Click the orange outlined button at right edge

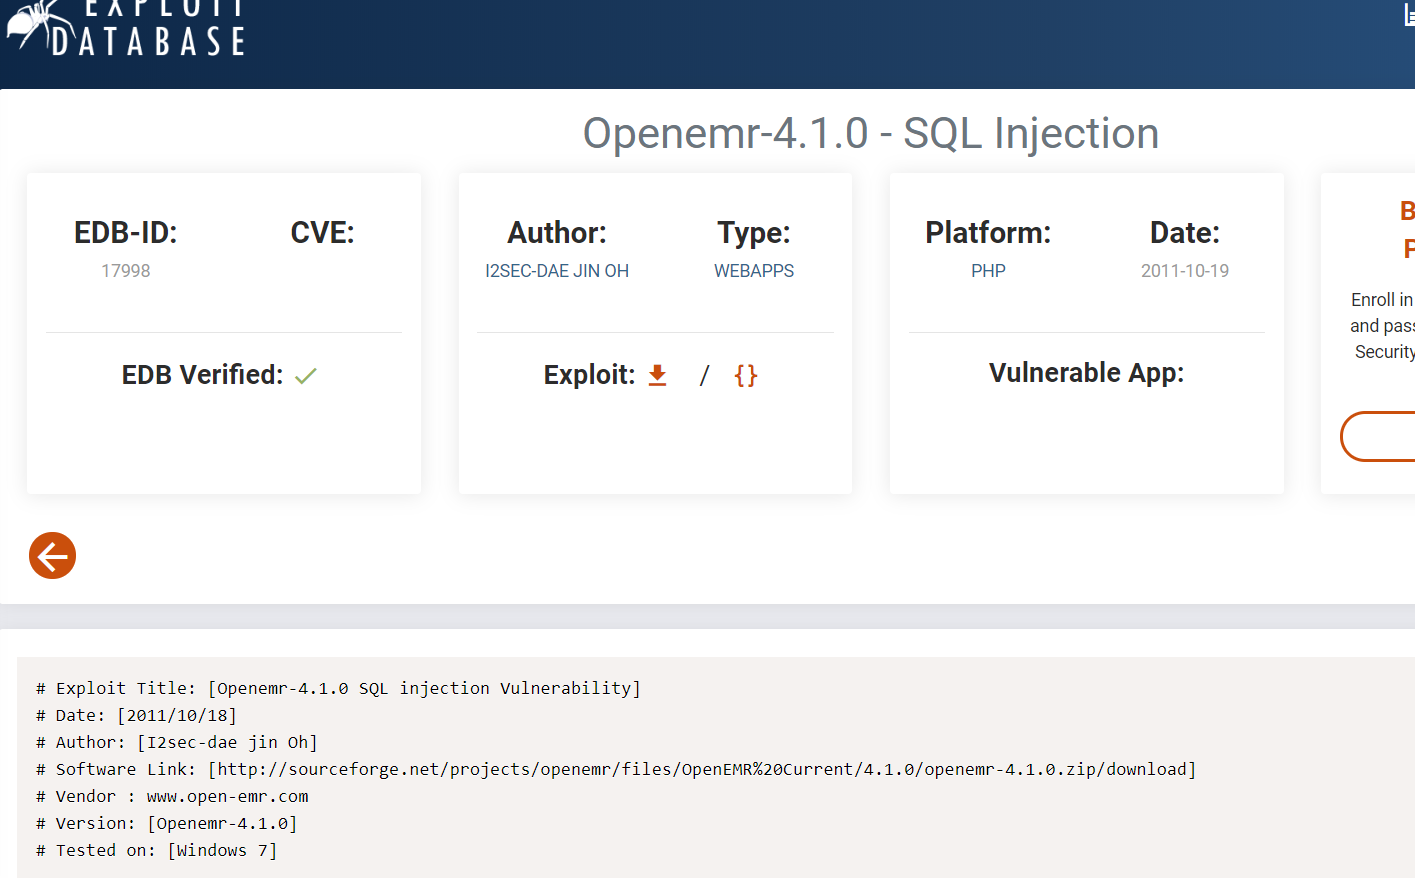click(1378, 436)
